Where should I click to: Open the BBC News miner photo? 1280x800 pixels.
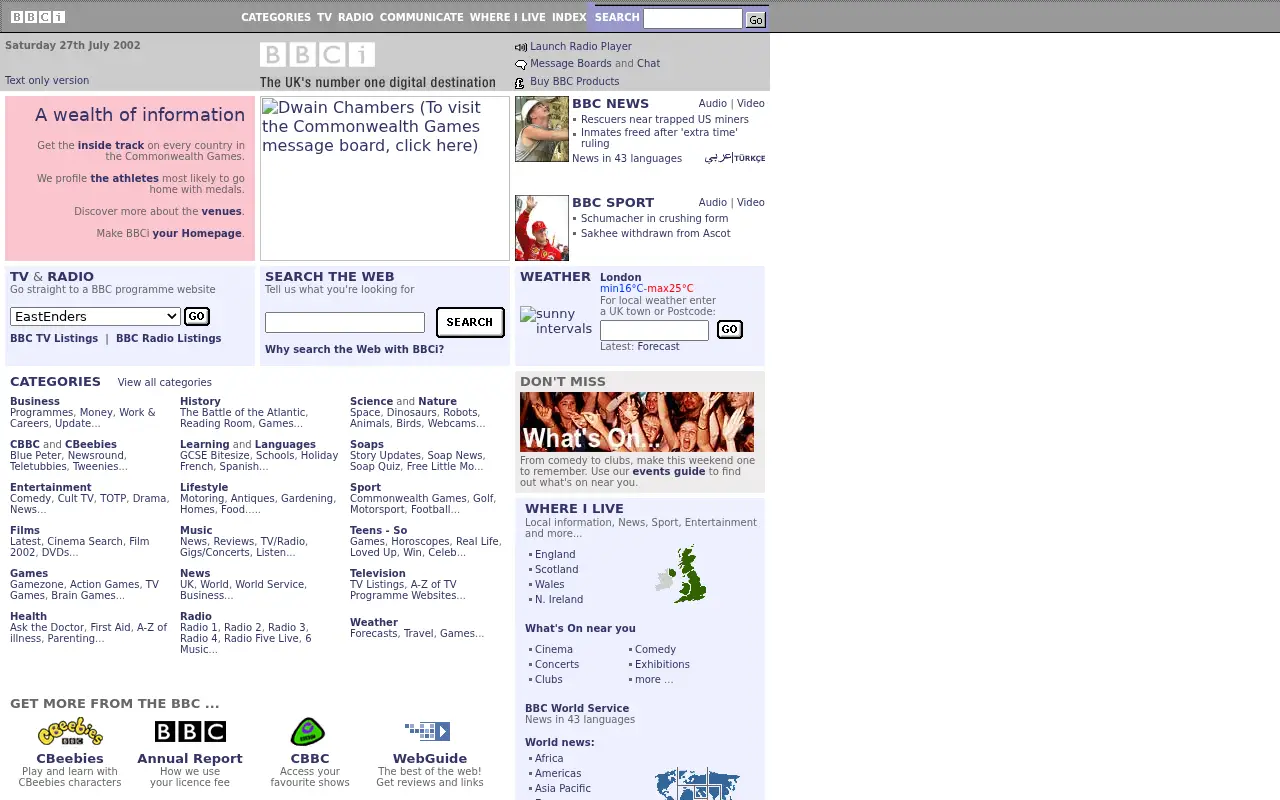542,129
